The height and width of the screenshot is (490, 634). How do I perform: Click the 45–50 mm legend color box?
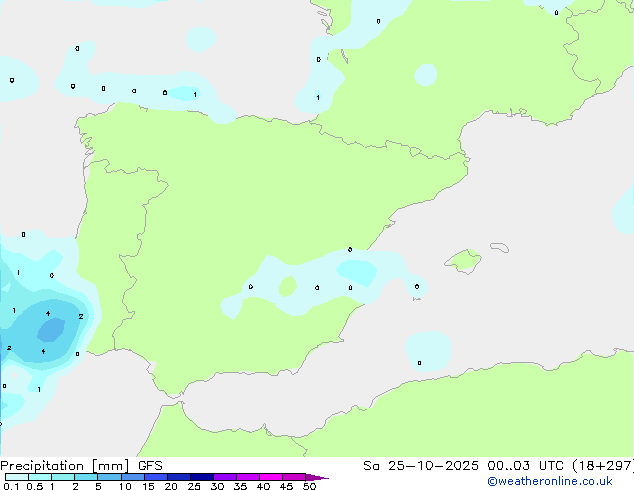(294, 477)
